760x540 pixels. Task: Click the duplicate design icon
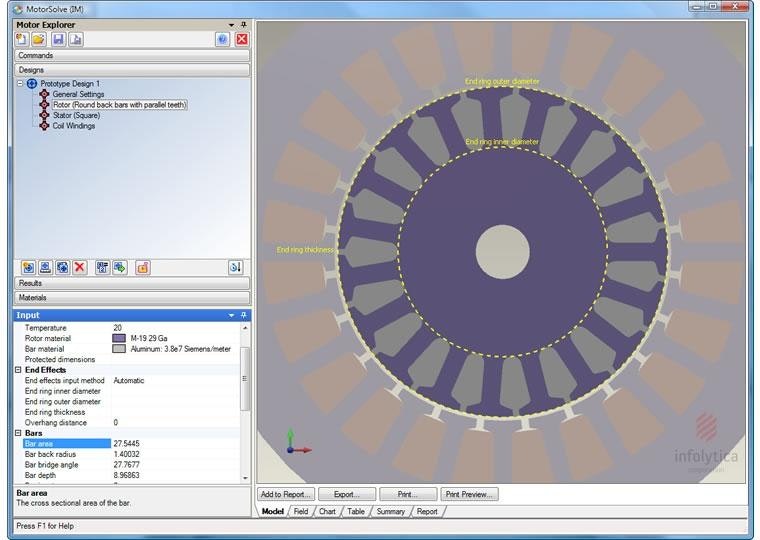click(63, 268)
